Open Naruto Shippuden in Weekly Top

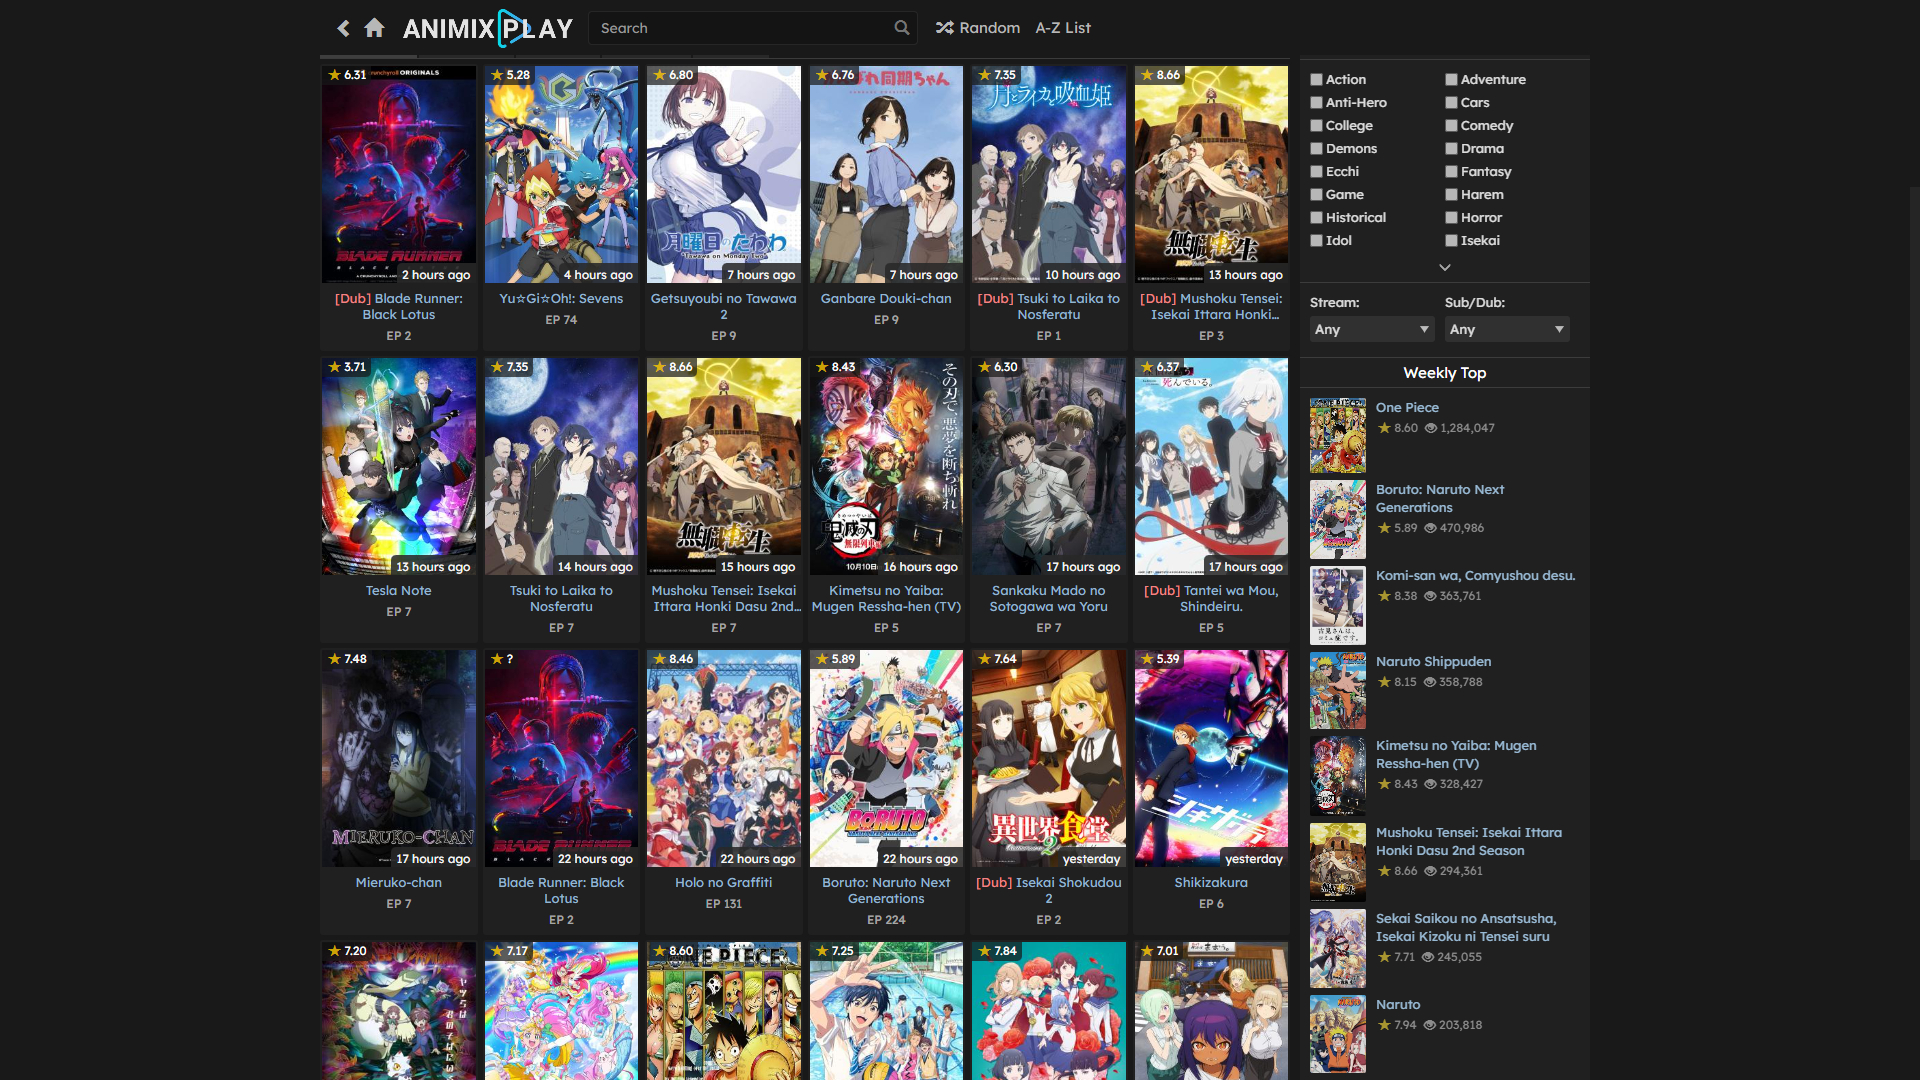[x=1433, y=661]
